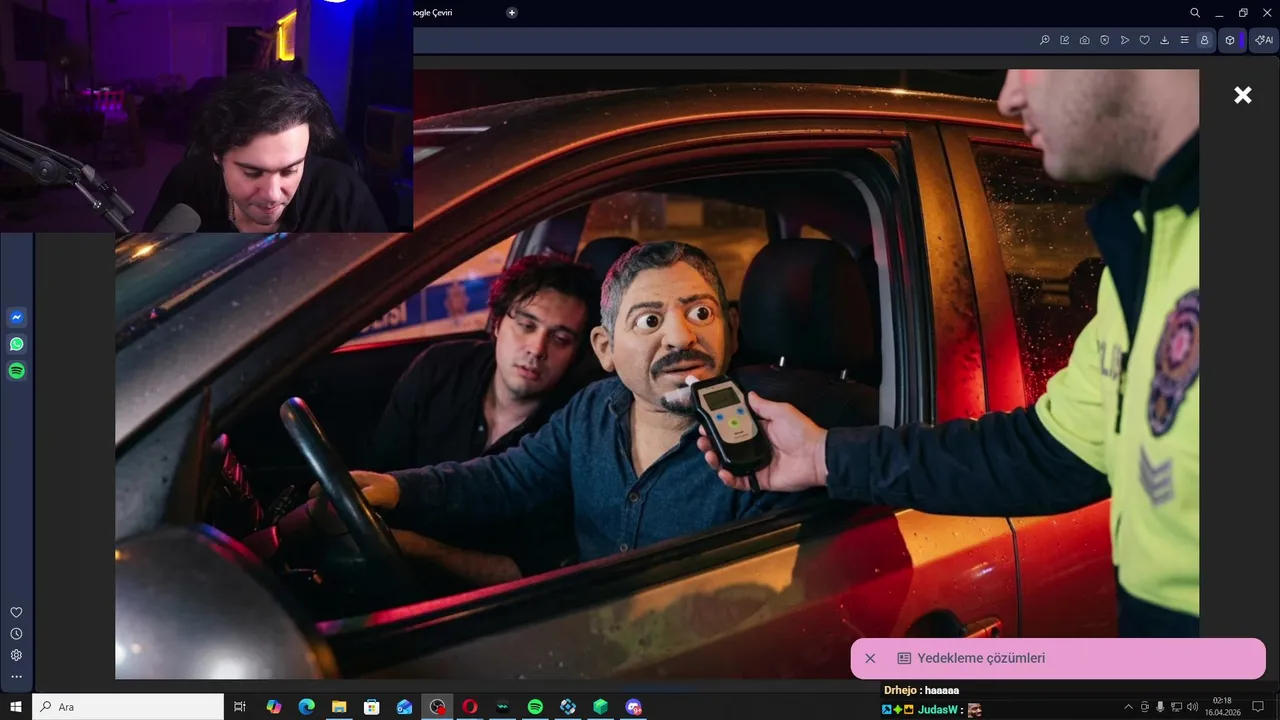The height and width of the screenshot is (720, 1280).
Task: Open the downloads arrow icon
Action: click(x=1165, y=40)
